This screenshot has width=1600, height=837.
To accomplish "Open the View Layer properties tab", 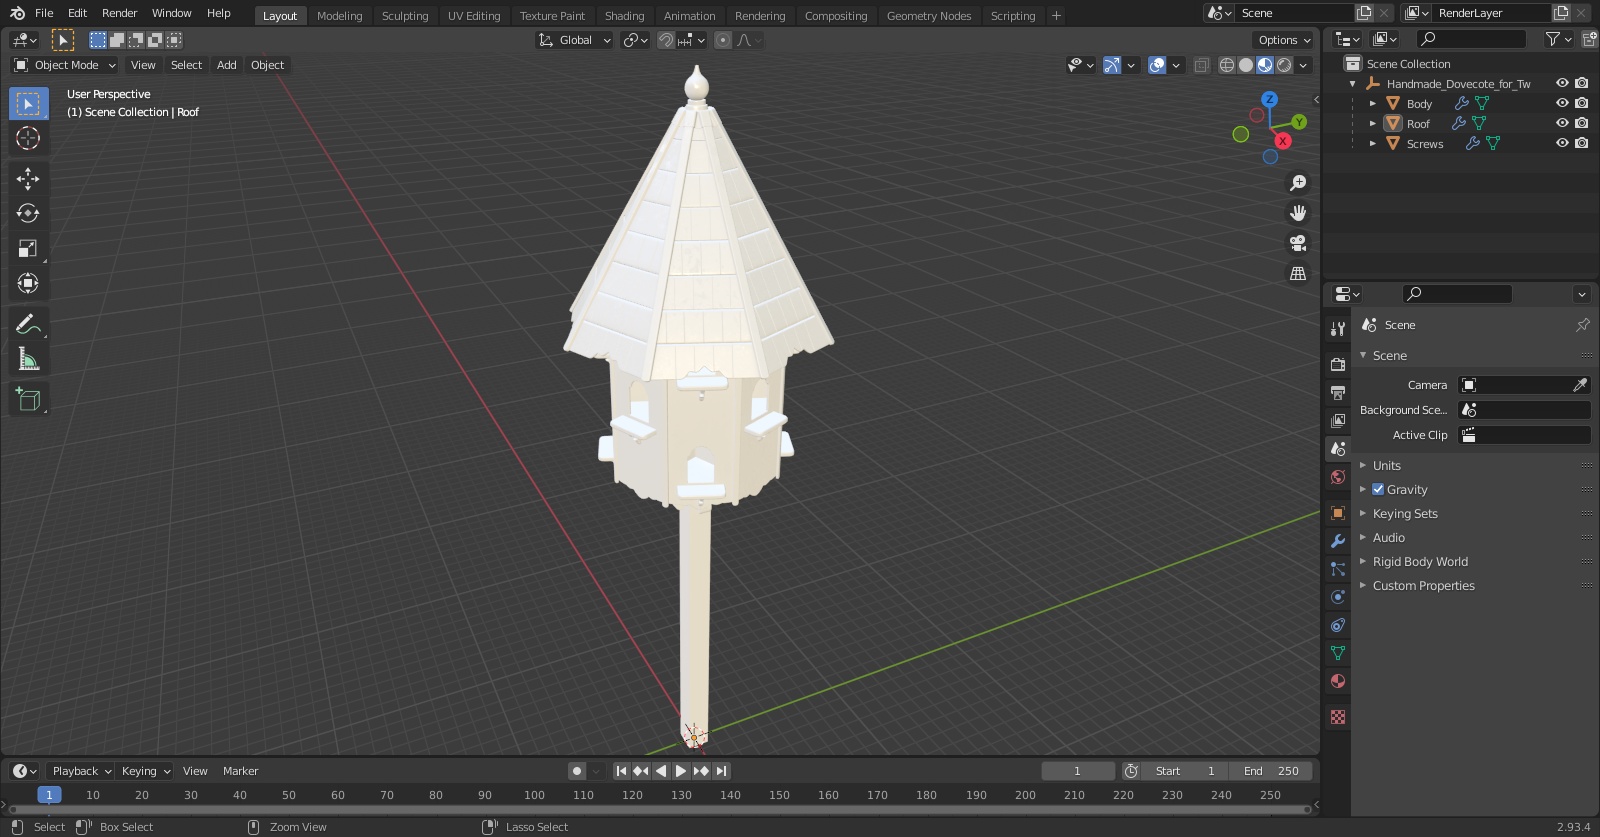I will pyautogui.click(x=1338, y=420).
